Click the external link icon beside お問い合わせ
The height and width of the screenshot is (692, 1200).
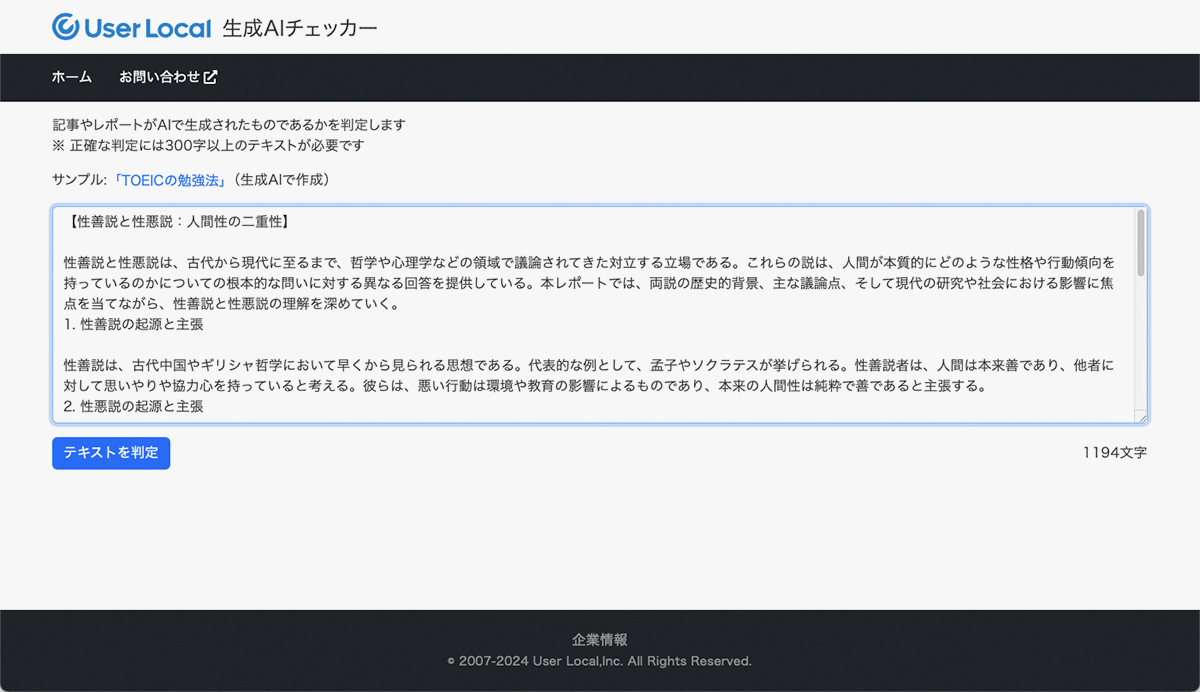coord(211,77)
